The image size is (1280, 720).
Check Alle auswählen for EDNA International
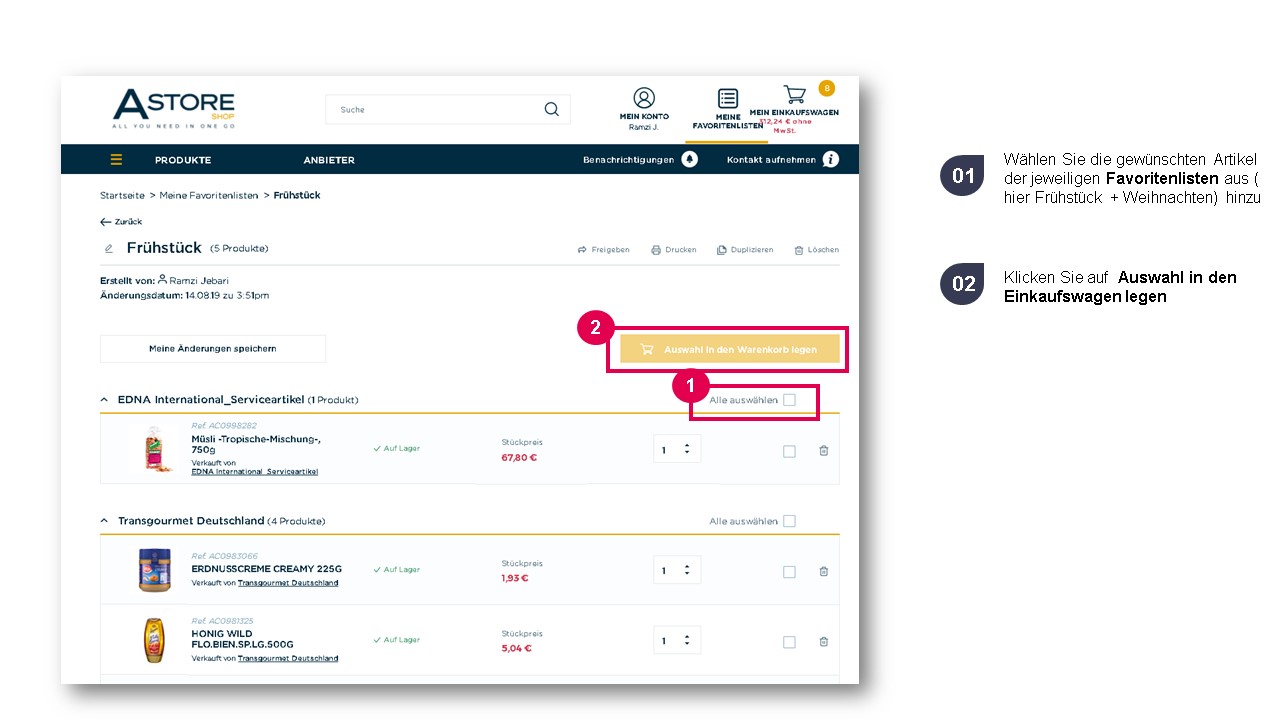[789, 400]
